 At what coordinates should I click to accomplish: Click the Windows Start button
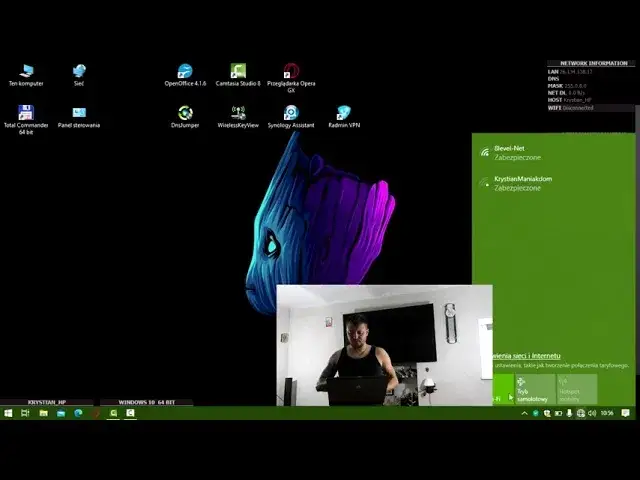(x=8, y=412)
